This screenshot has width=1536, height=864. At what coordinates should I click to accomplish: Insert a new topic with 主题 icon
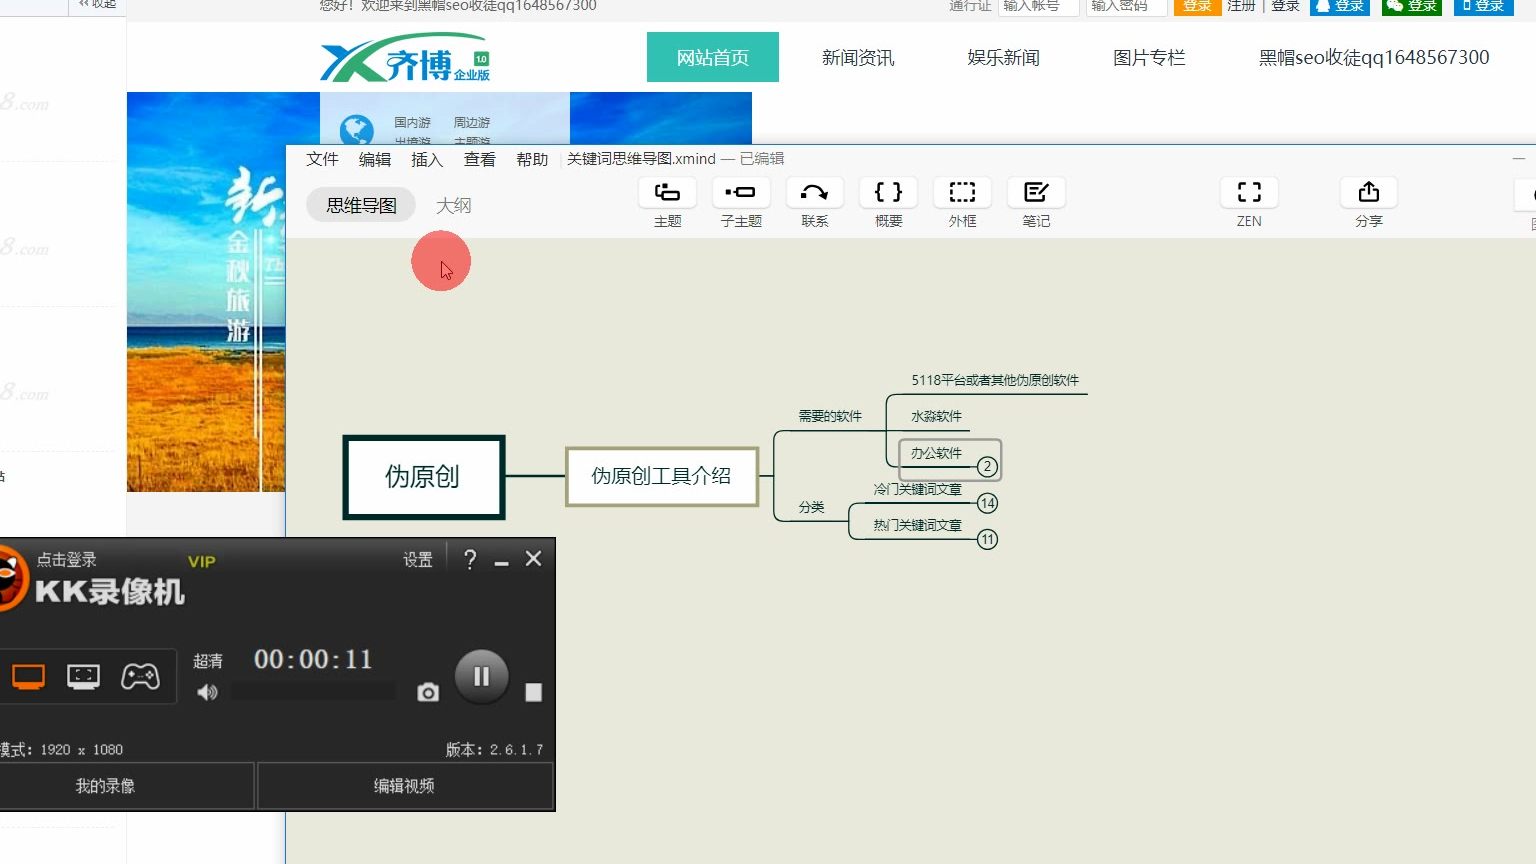(667, 192)
